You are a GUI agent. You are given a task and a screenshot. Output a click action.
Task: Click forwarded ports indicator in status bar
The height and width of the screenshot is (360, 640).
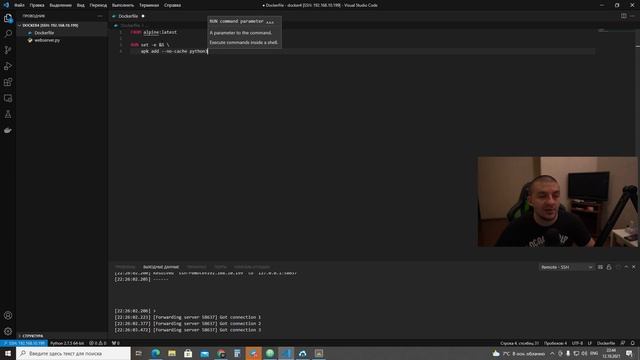[x=116, y=343]
